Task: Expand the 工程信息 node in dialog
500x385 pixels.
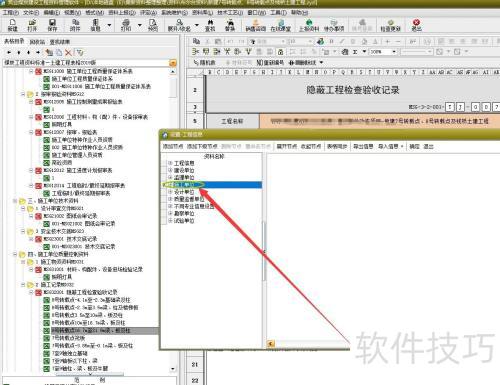Action: click(170, 163)
